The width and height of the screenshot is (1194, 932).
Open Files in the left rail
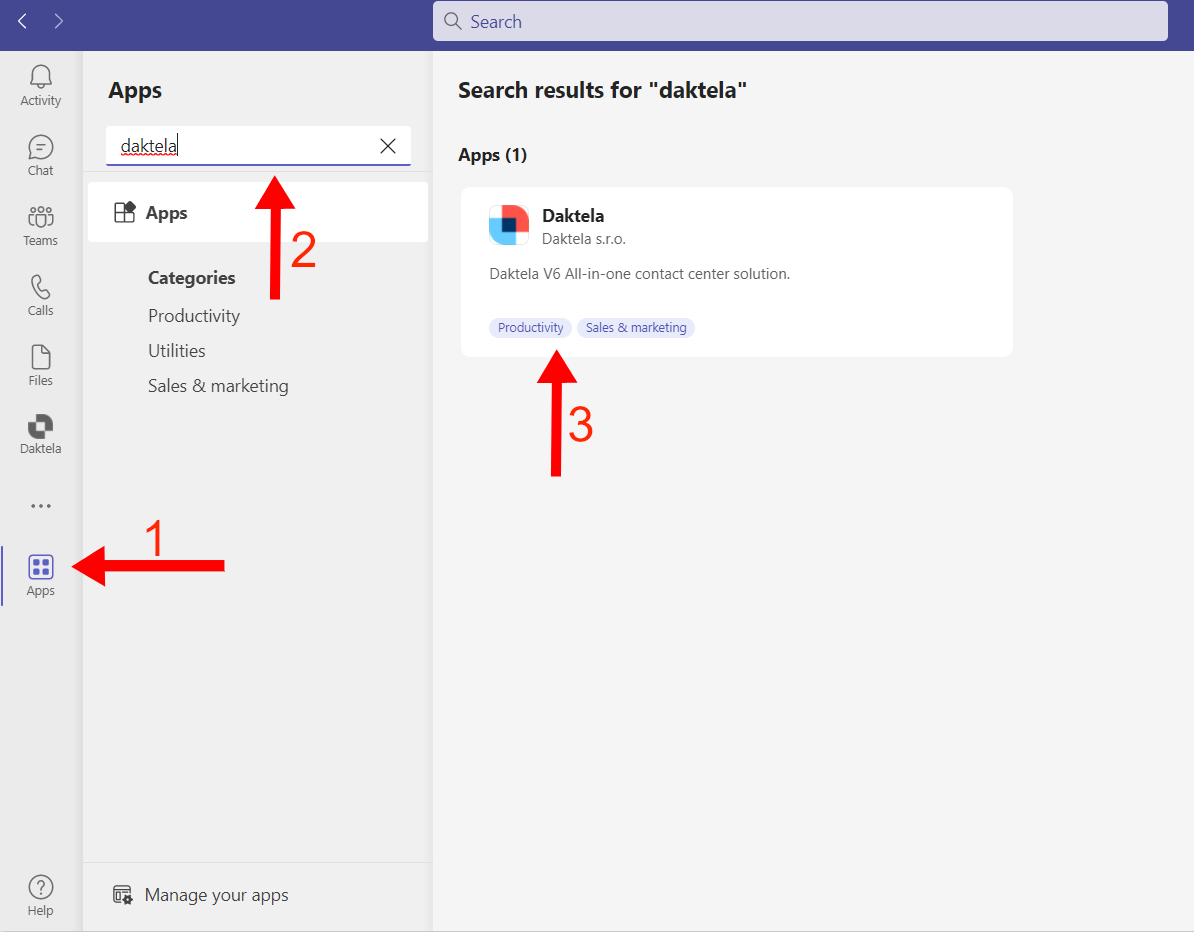click(x=40, y=365)
